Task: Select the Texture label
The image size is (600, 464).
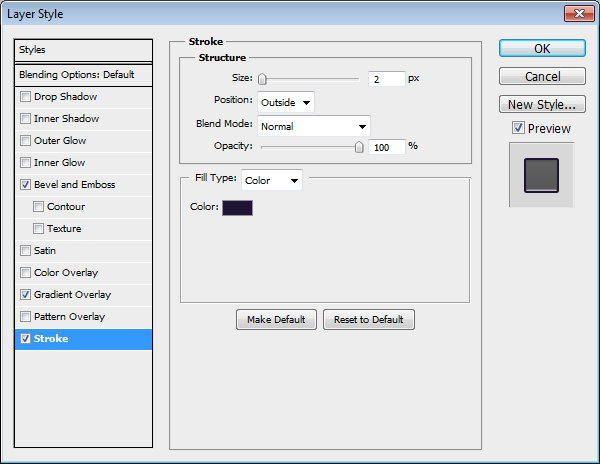Action: [x=64, y=228]
